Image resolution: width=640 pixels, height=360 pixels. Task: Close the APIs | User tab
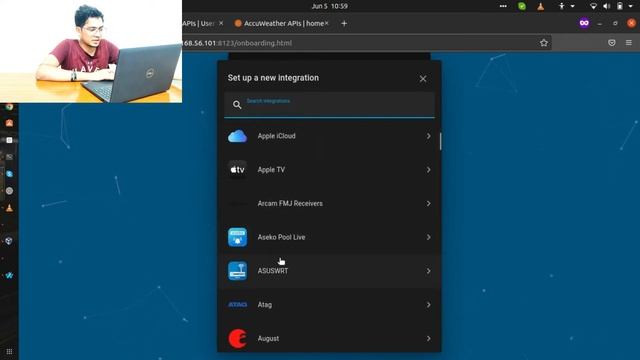tap(221, 24)
